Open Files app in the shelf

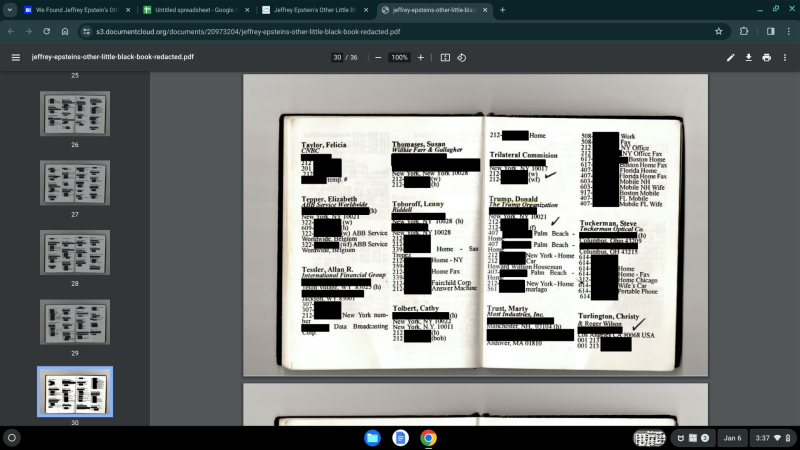[372, 438]
